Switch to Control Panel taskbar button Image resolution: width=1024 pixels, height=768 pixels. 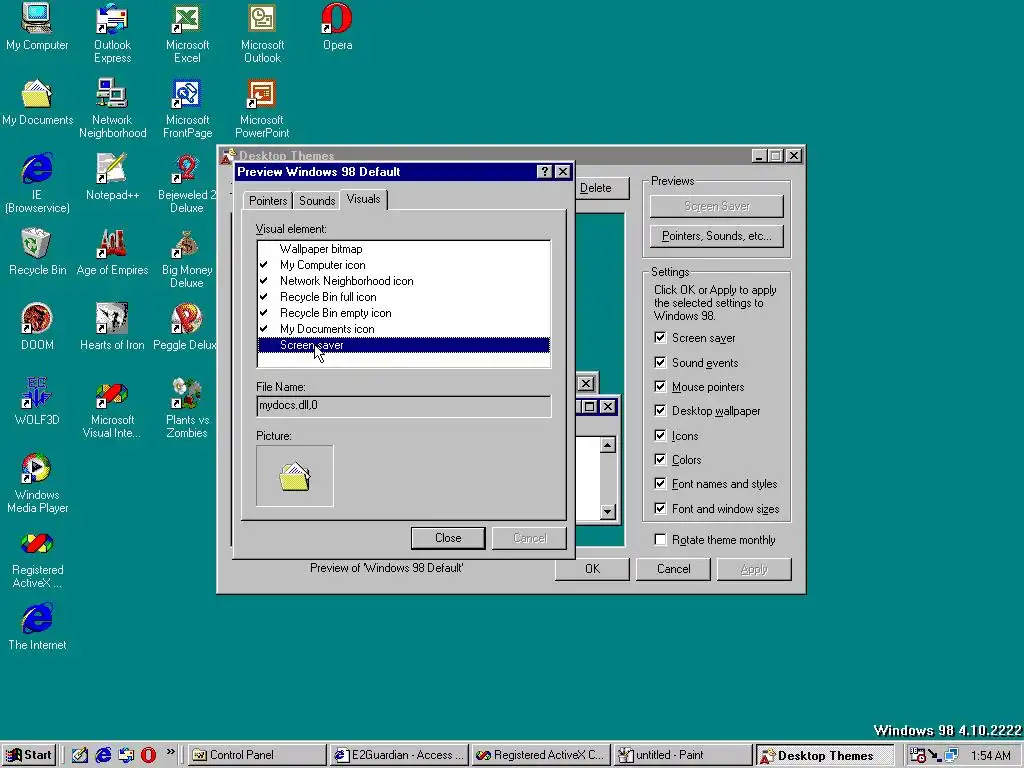257,755
